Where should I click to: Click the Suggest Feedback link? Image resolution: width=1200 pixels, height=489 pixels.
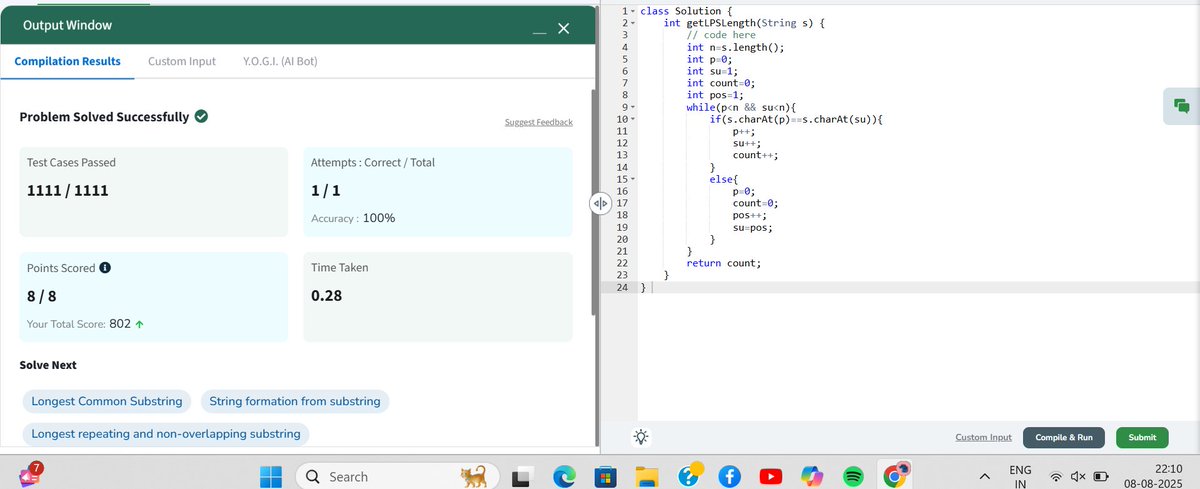[540, 122]
